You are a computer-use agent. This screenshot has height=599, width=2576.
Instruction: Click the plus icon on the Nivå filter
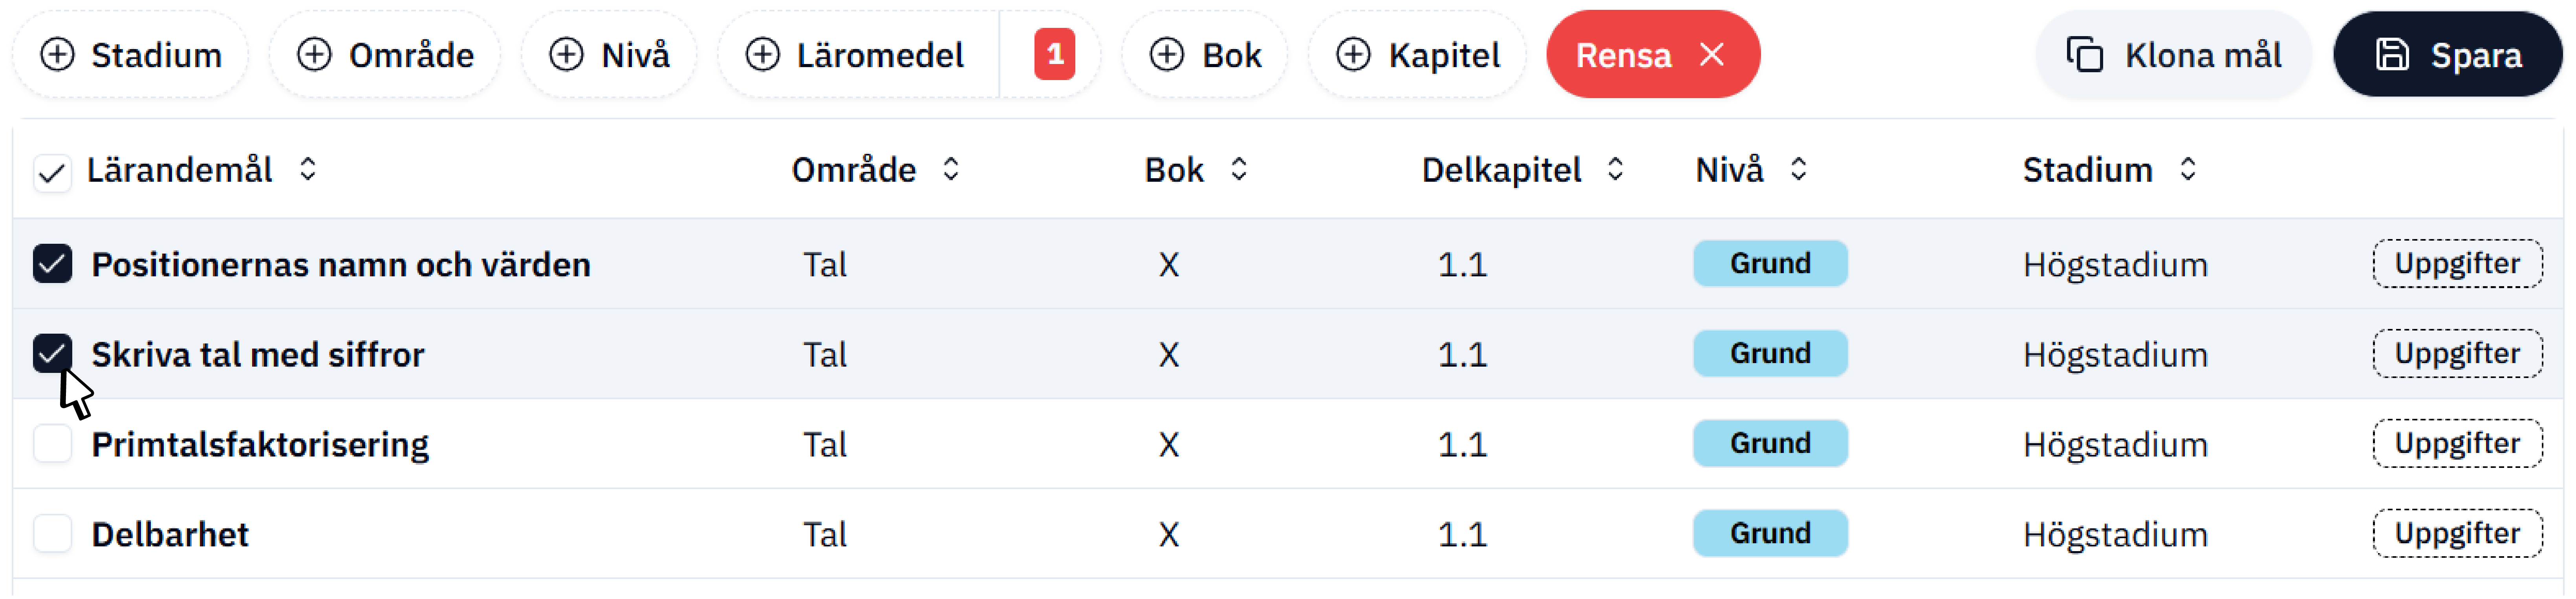[566, 55]
